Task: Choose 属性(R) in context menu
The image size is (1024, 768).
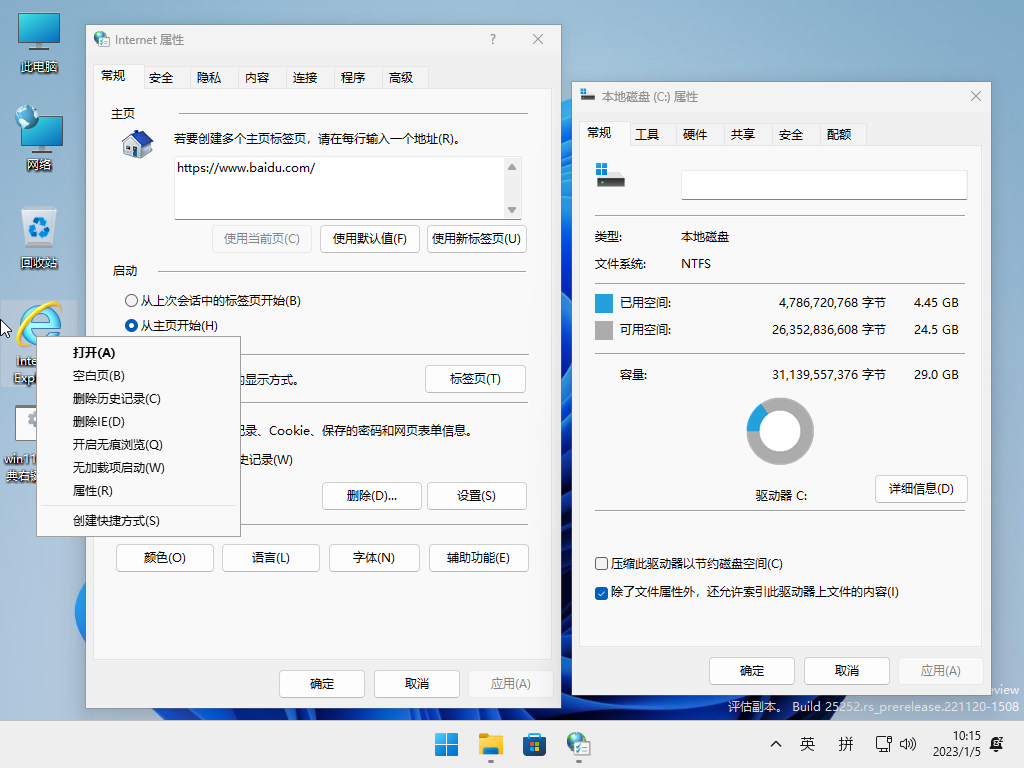Action: [x=138, y=490]
